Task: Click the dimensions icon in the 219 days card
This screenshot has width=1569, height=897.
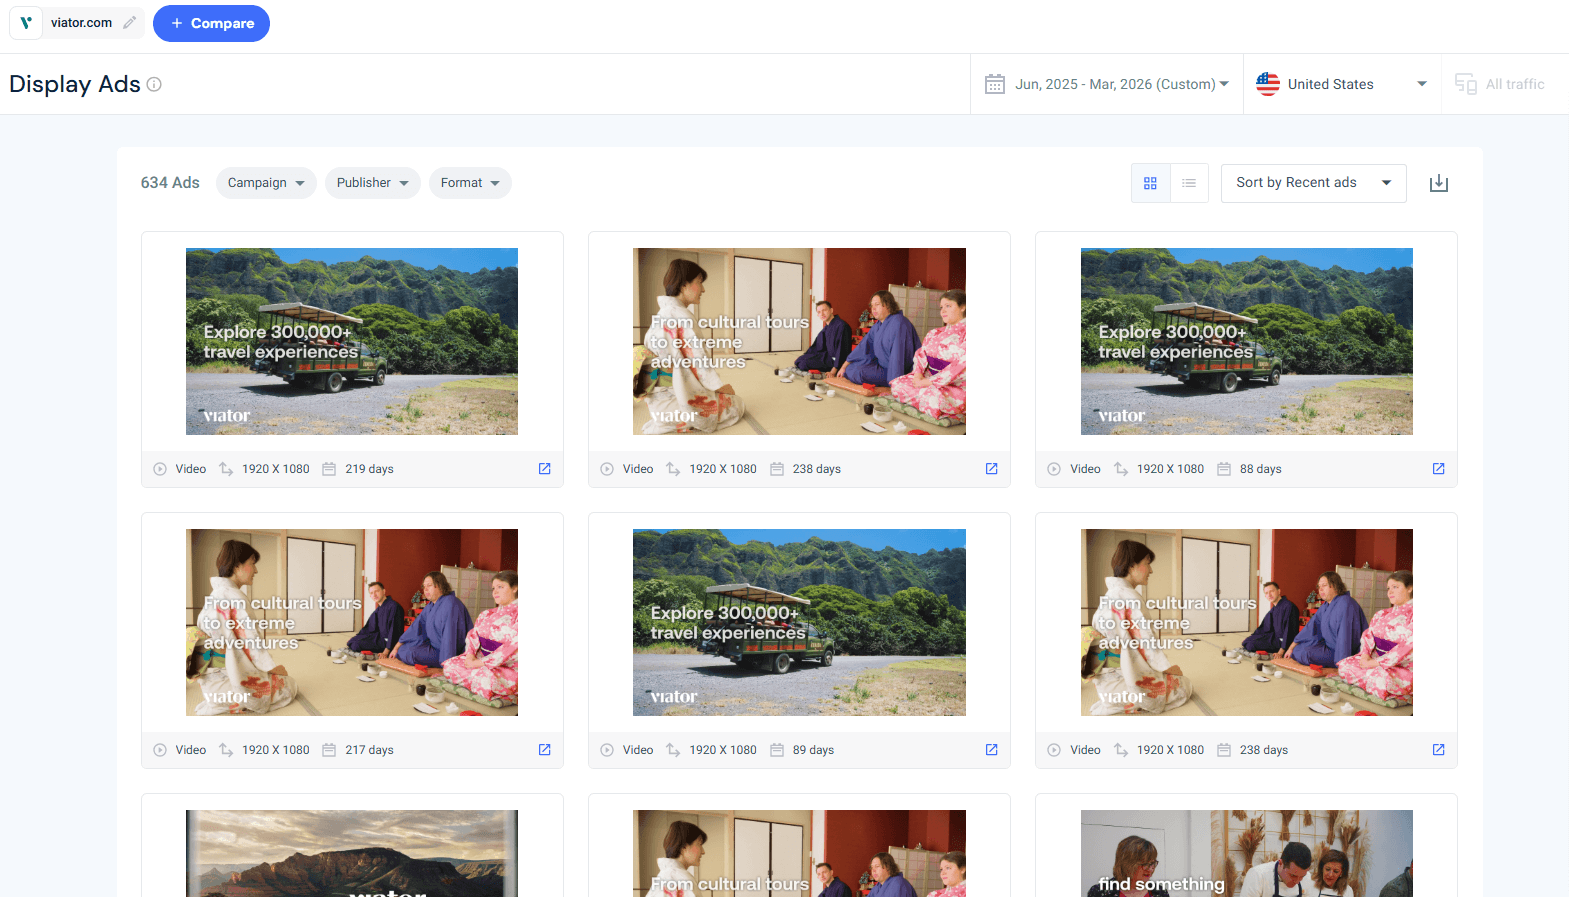Action: point(226,469)
